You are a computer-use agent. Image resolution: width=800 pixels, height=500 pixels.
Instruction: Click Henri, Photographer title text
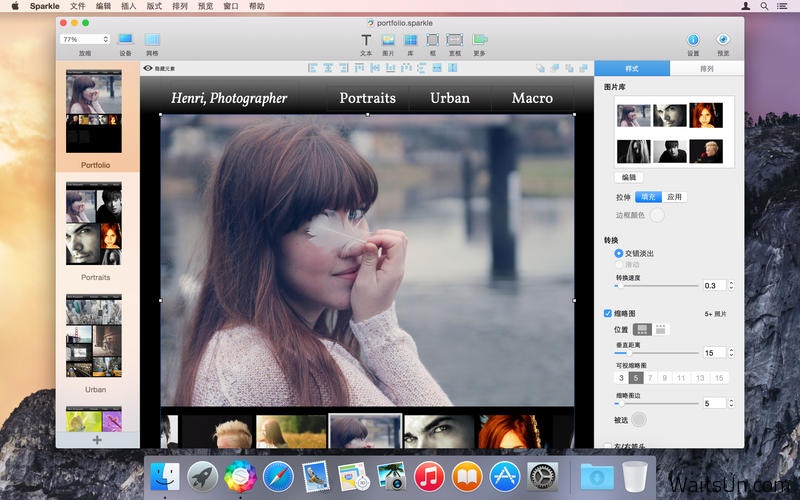pos(229,98)
